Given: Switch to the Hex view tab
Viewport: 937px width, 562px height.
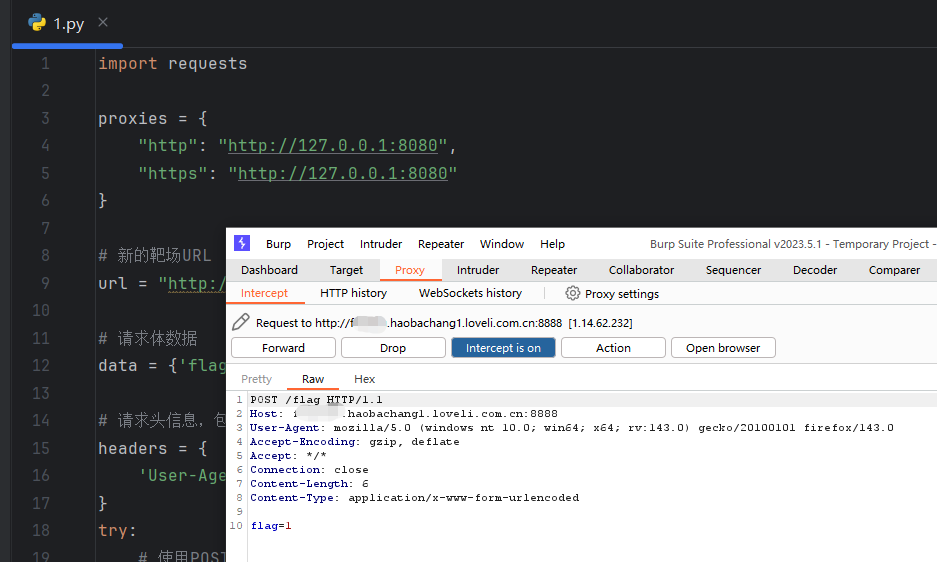Looking at the screenshot, I should click(x=365, y=379).
